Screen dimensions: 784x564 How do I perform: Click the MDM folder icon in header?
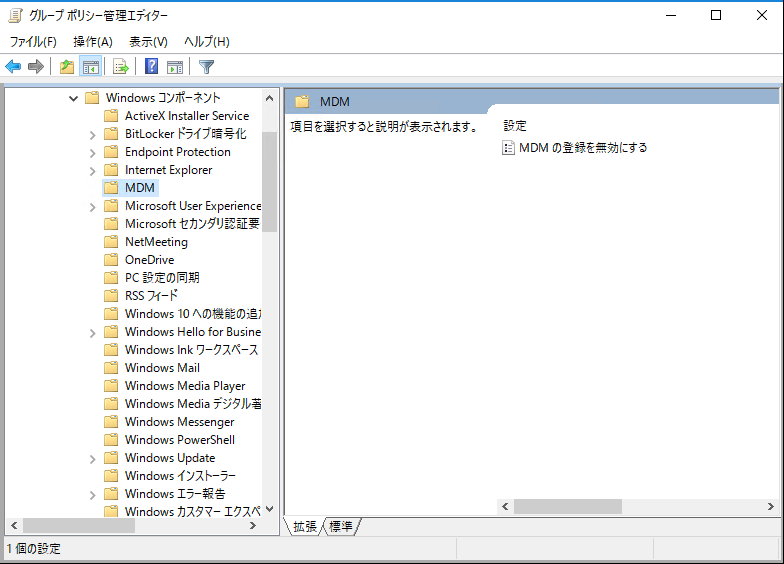302,102
